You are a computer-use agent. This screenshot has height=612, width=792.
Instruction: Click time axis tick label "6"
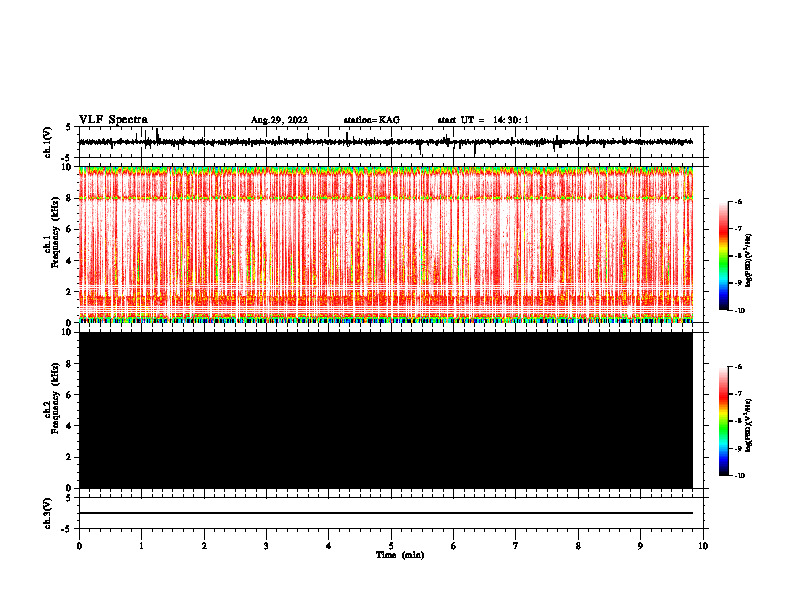(x=454, y=546)
